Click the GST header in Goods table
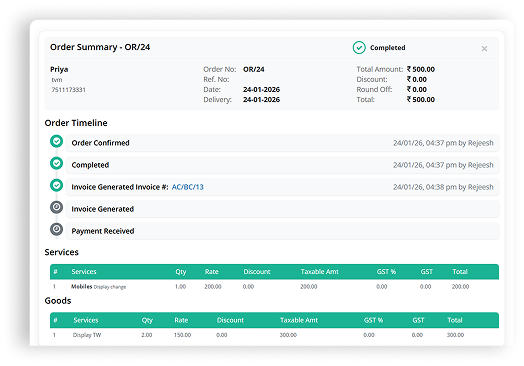 (x=418, y=320)
